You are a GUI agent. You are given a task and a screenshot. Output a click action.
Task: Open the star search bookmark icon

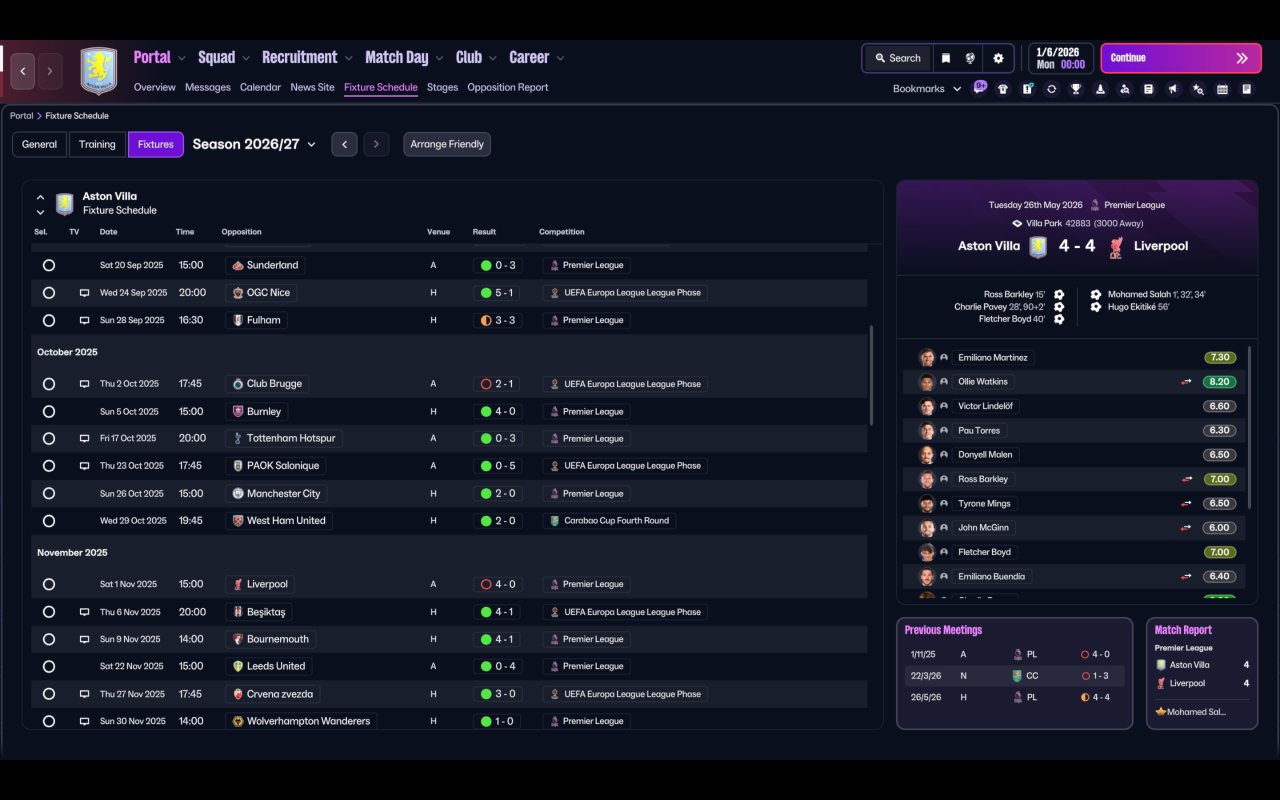[x=1198, y=89]
